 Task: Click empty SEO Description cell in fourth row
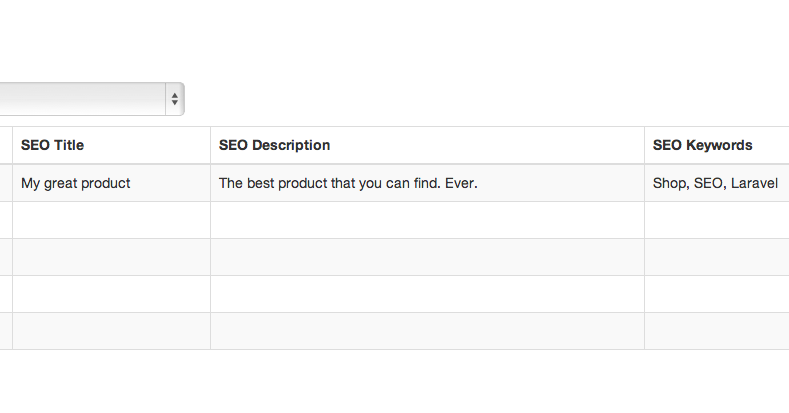427,294
